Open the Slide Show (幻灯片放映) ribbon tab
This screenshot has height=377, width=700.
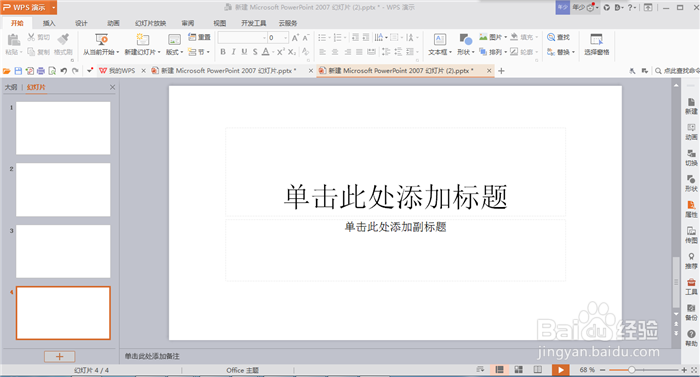pyautogui.click(x=150, y=23)
